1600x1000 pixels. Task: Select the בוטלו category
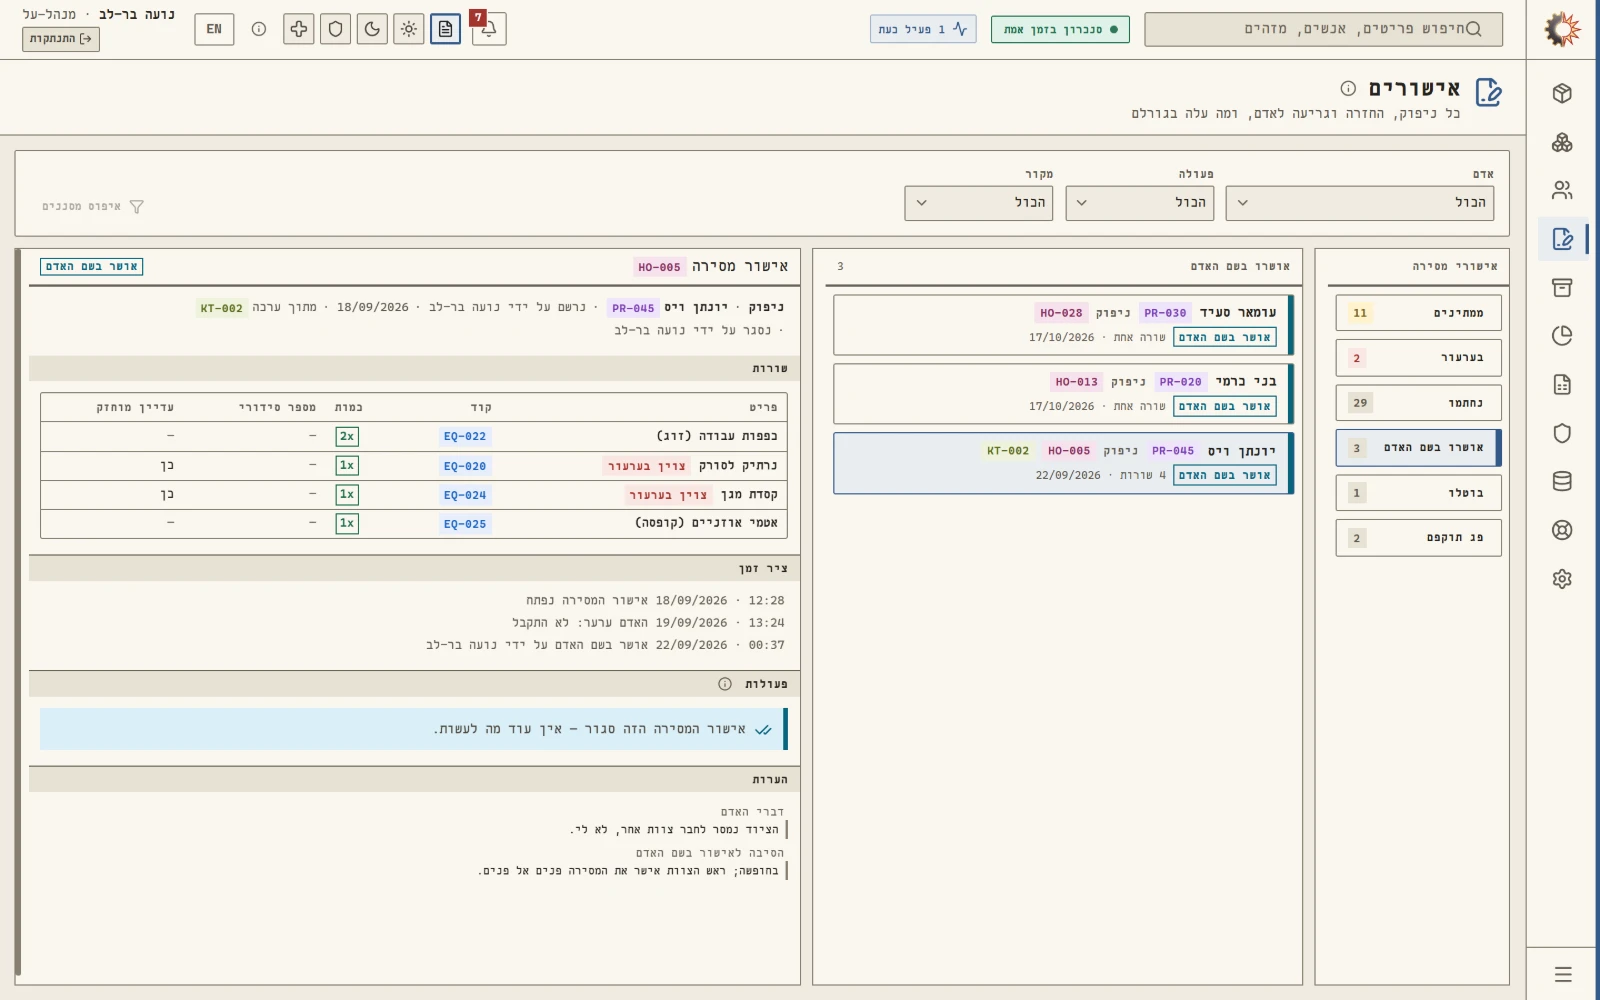coord(1418,493)
